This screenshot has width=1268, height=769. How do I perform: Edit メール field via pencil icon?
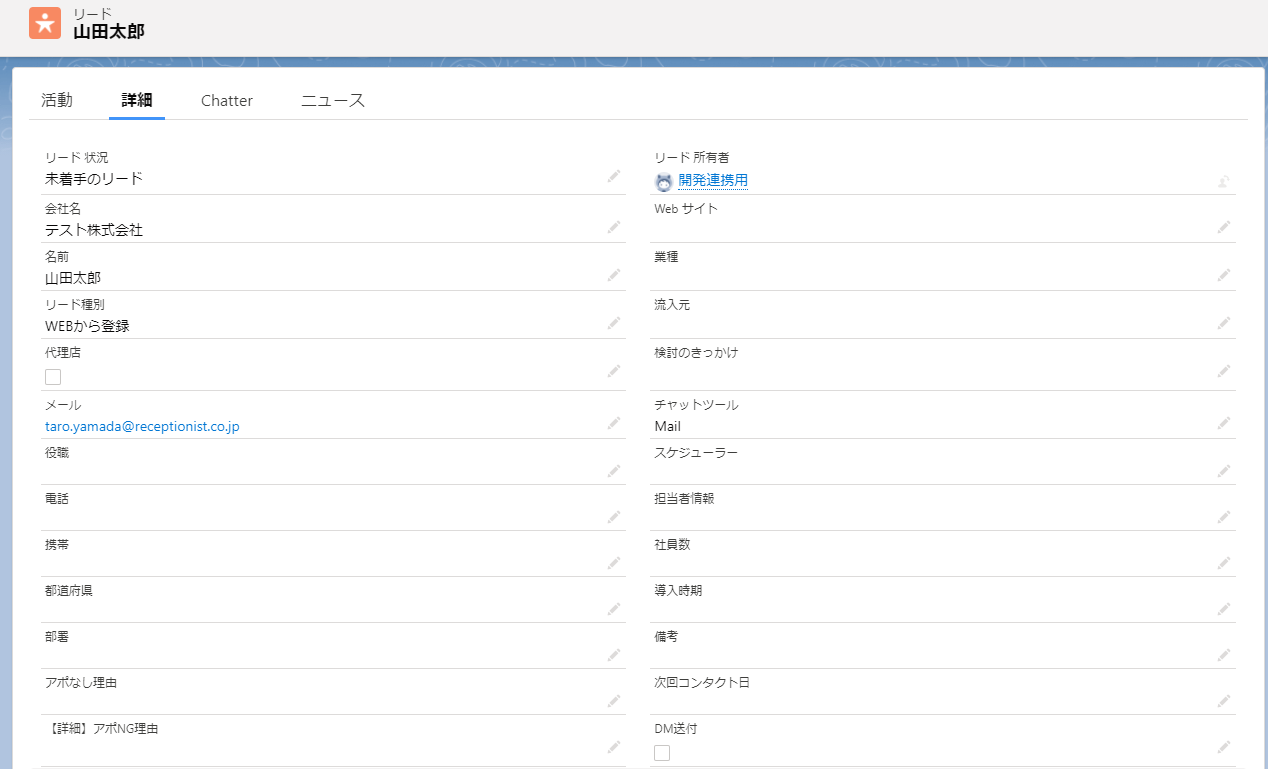(614, 424)
